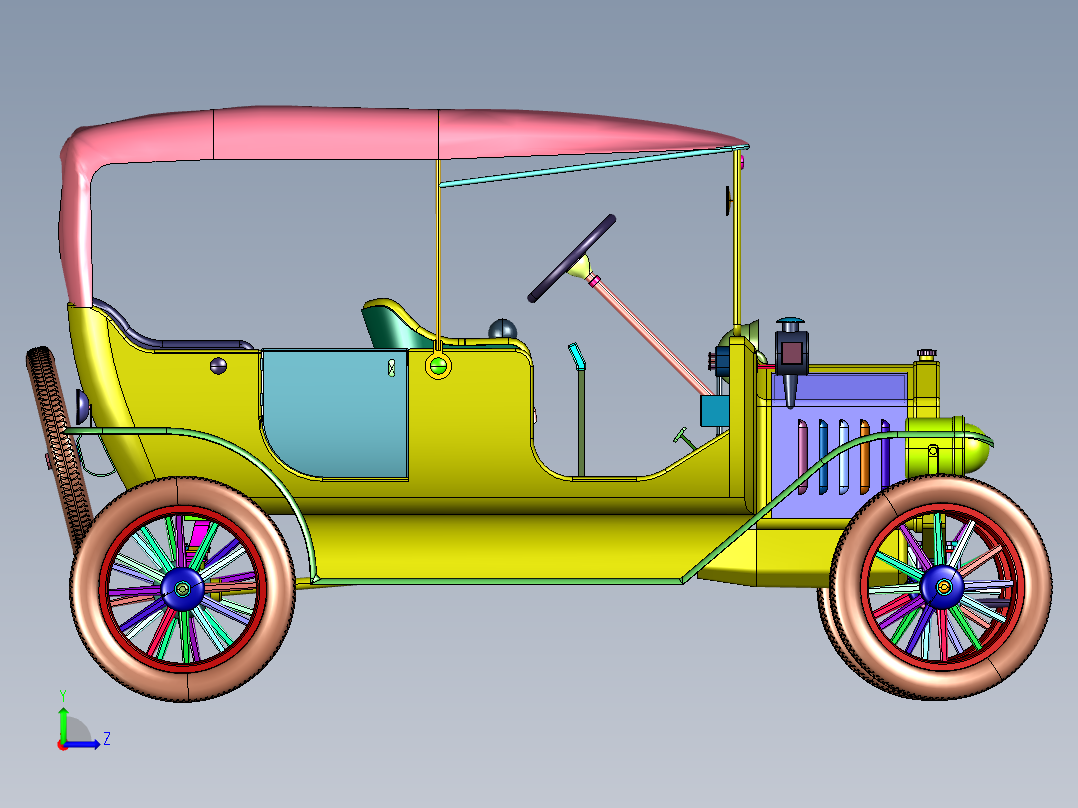The height and width of the screenshot is (808, 1078).
Task: Click the small handle on teal door
Action: (x=391, y=368)
